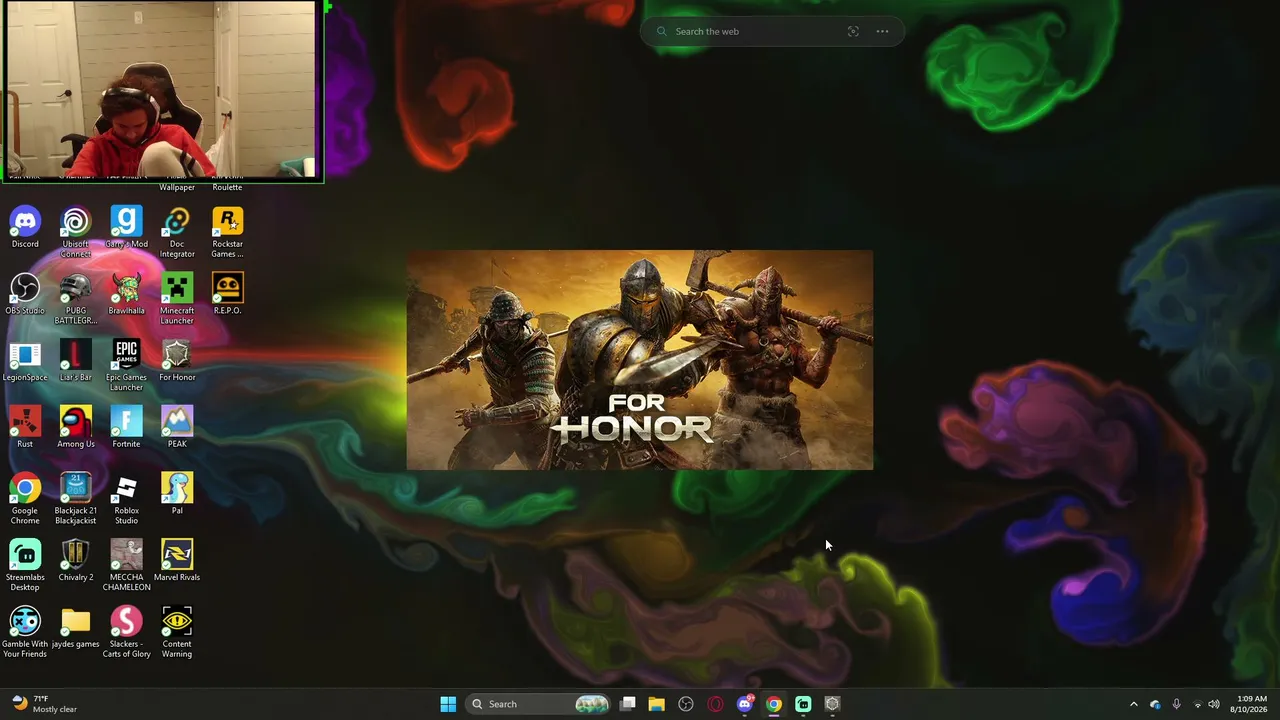Screen dimensions: 1280x720
Task: Click the PEAK desktop icon
Action: click(177, 428)
